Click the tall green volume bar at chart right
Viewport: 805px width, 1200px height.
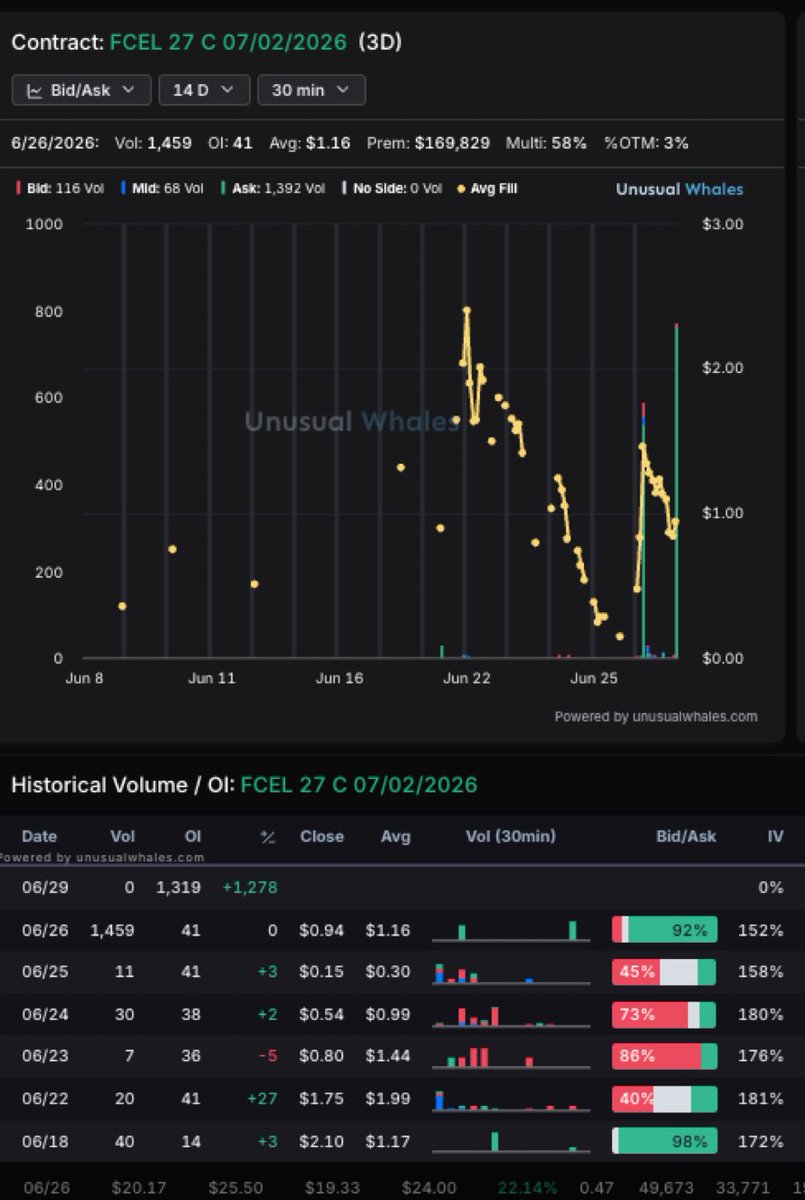(x=677, y=491)
